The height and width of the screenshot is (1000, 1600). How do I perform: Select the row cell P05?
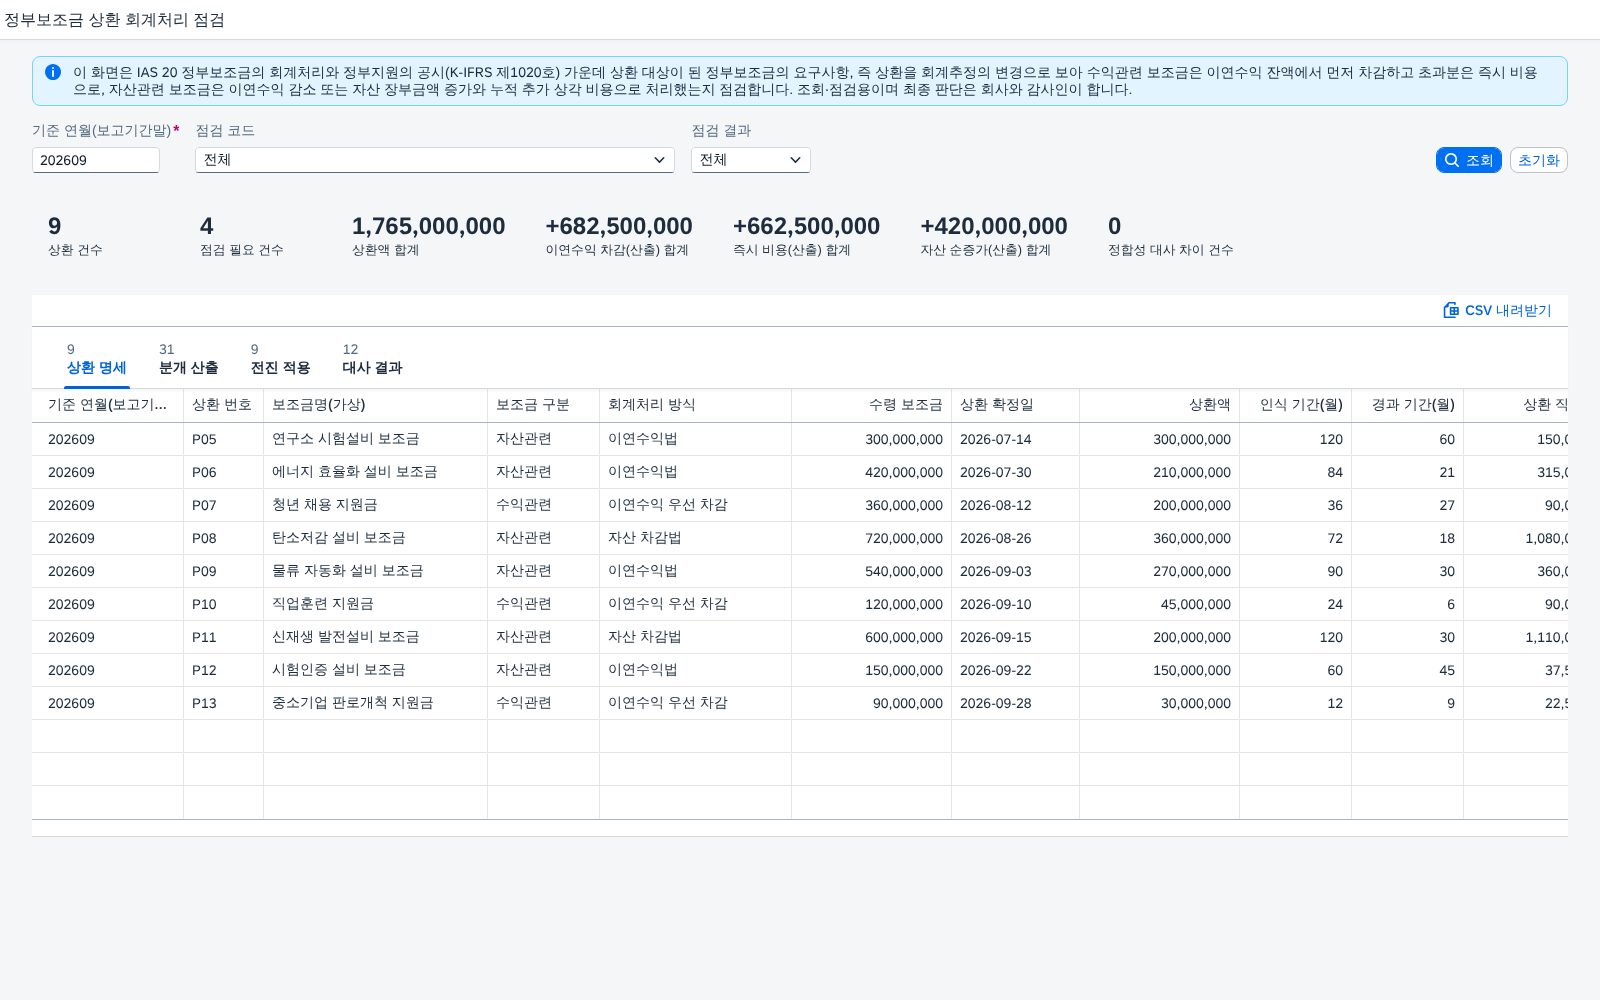223,439
